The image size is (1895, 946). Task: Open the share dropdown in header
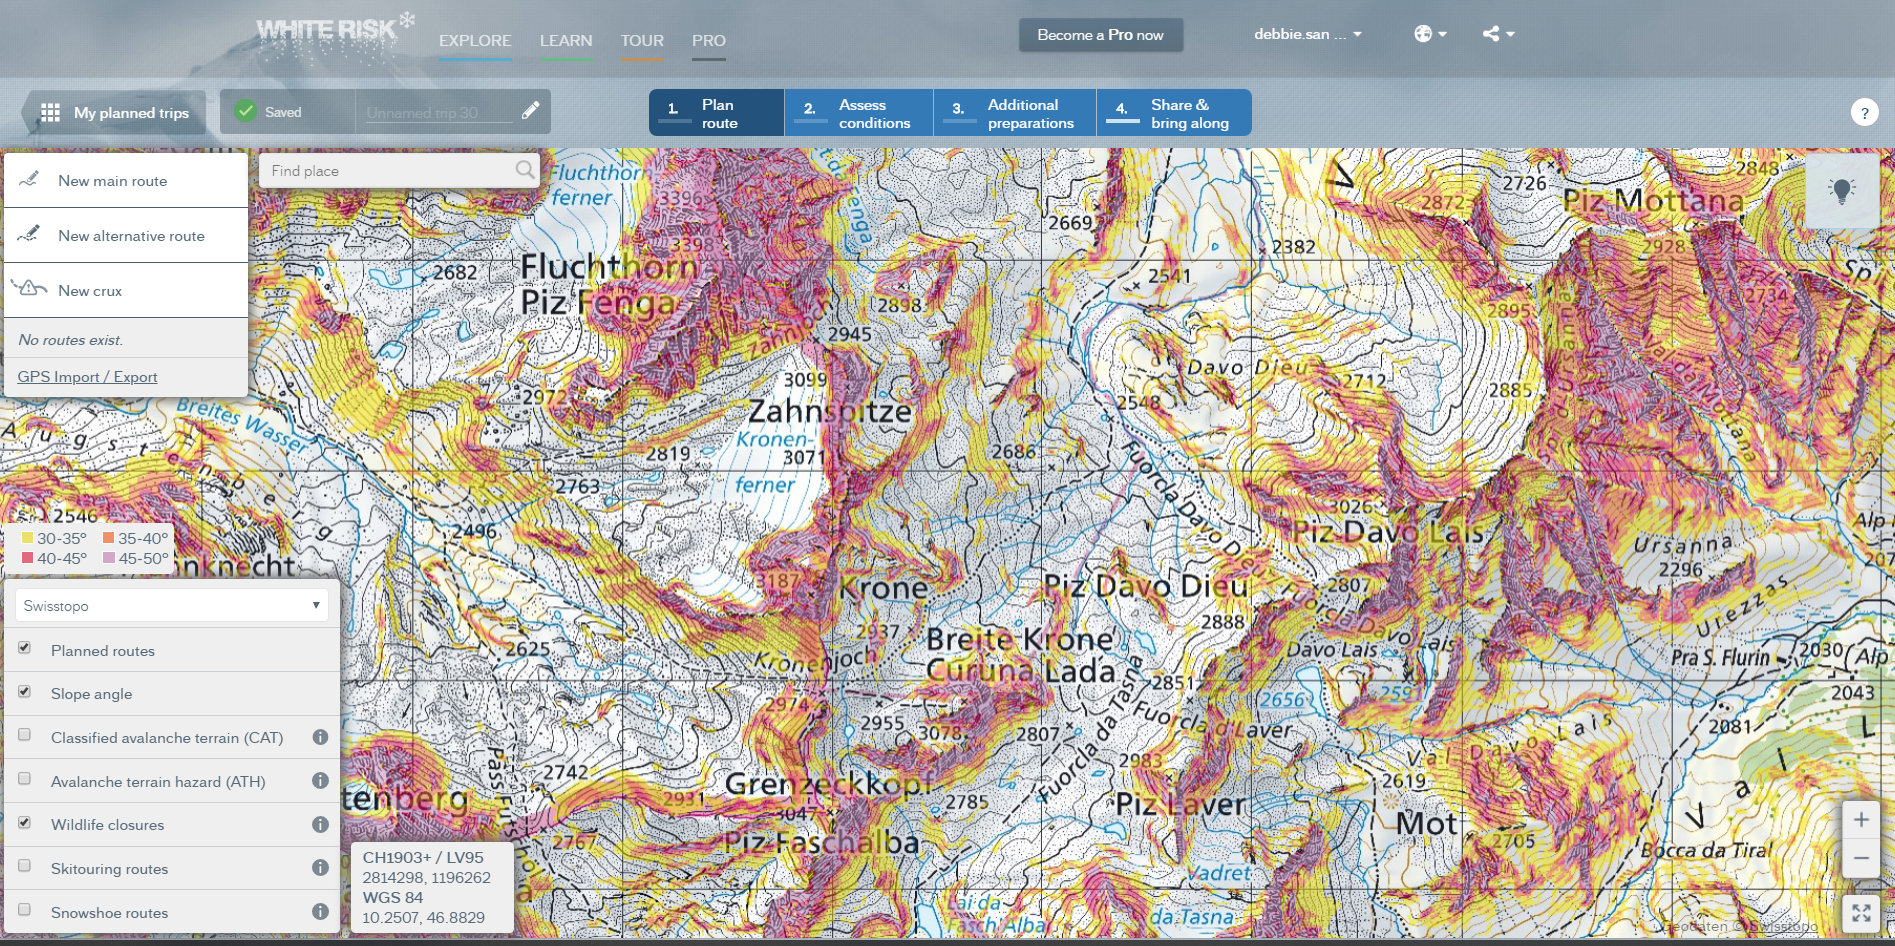1498,34
